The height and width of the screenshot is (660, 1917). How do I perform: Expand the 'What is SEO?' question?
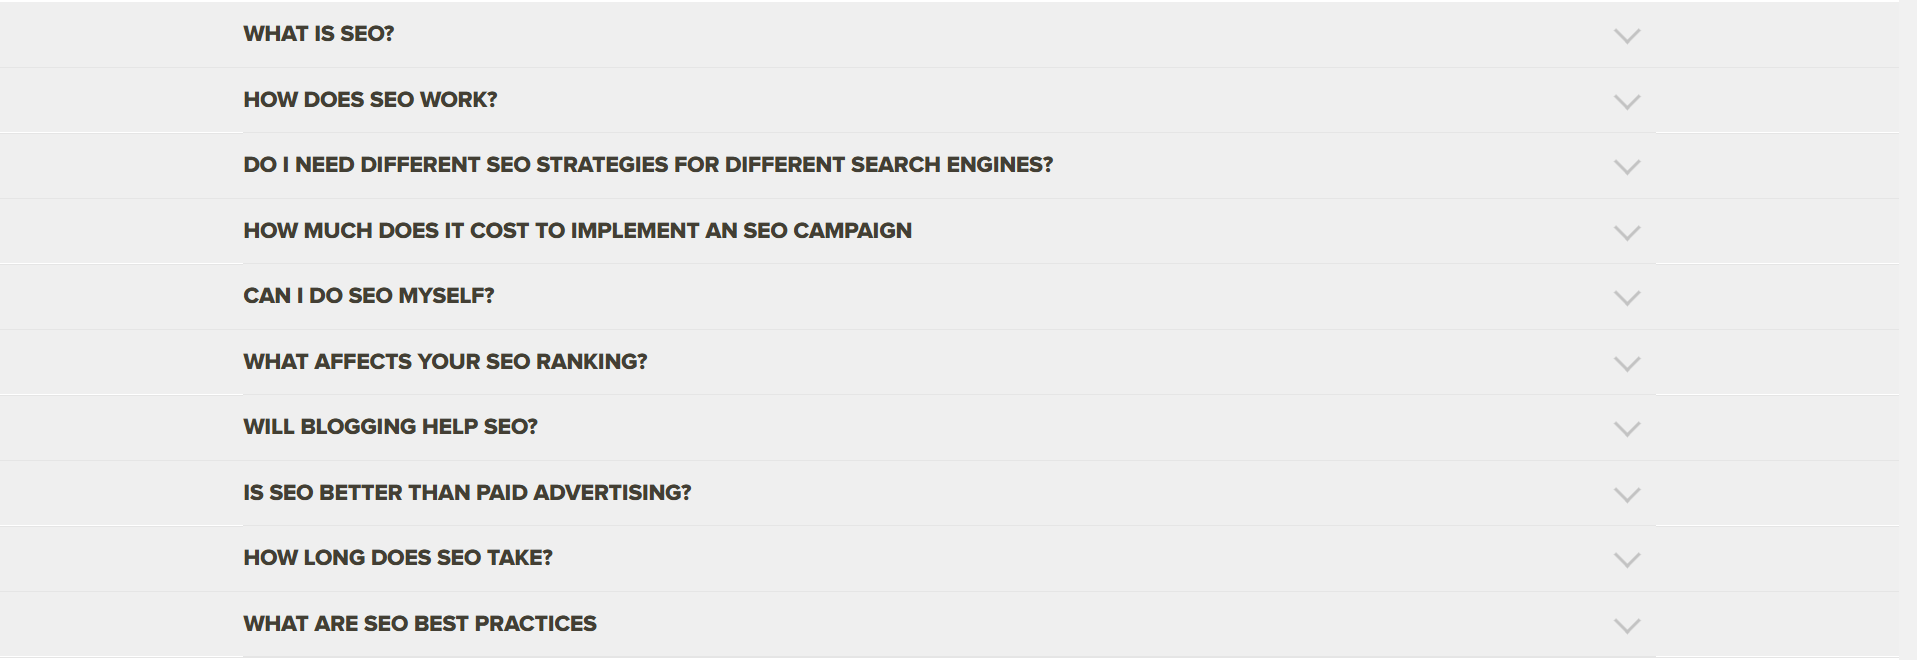point(319,34)
